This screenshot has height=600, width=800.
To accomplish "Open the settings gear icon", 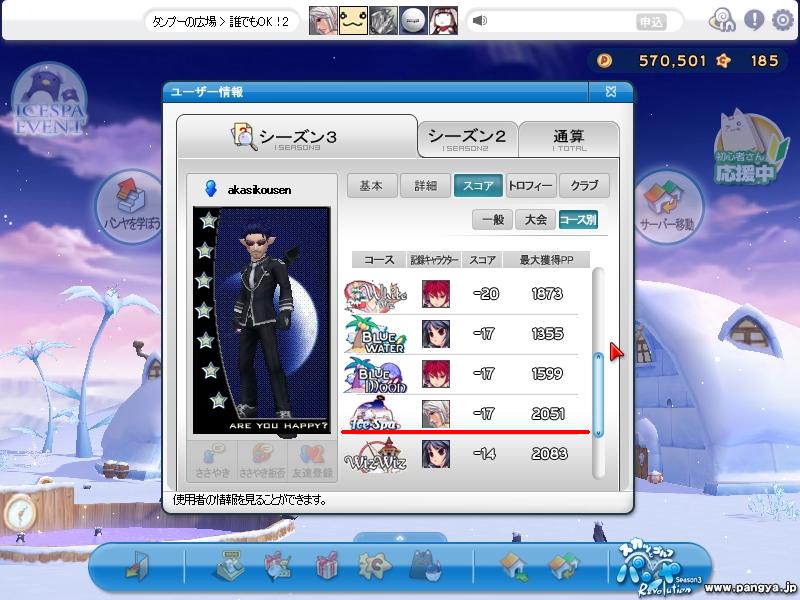I will [x=783, y=20].
